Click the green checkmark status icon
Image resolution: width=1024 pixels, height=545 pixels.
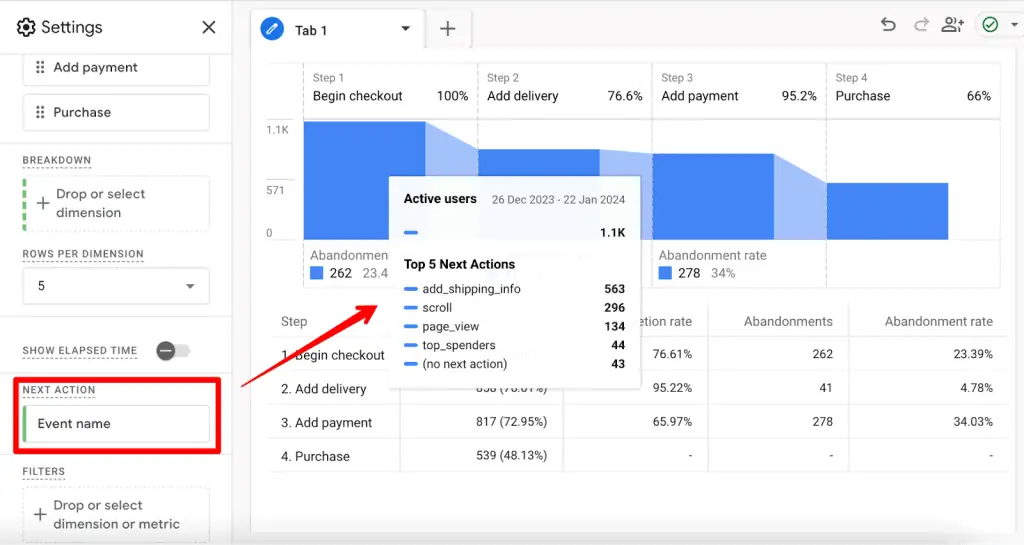tap(990, 25)
